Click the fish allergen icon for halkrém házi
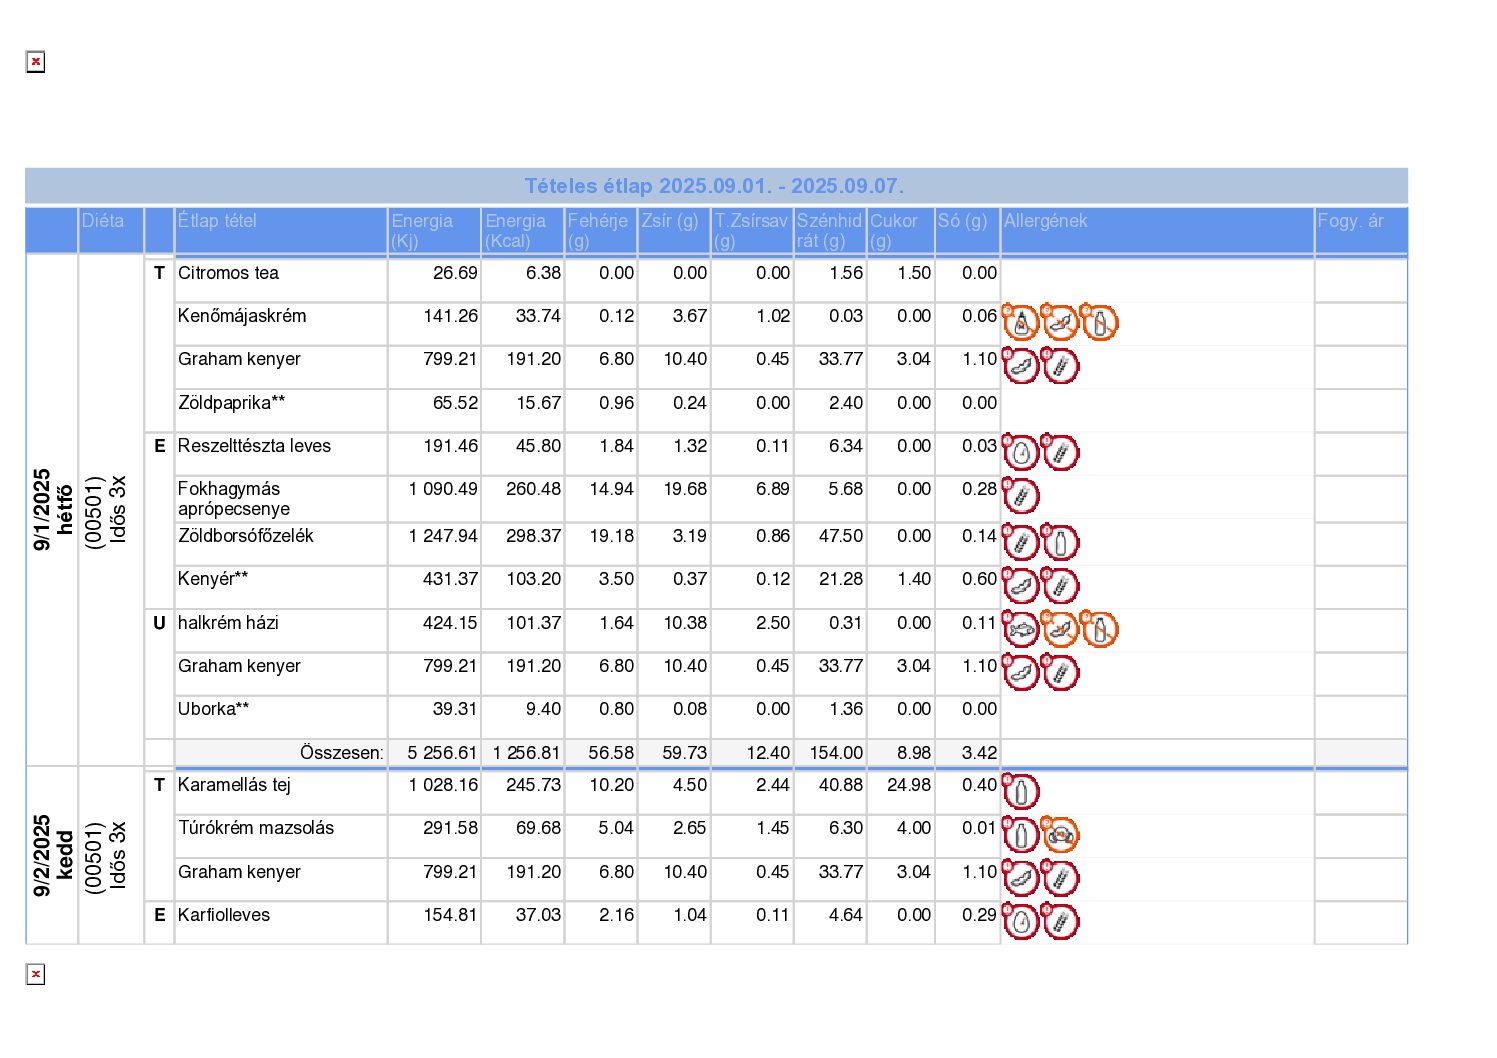 [x=1021, y=630]
